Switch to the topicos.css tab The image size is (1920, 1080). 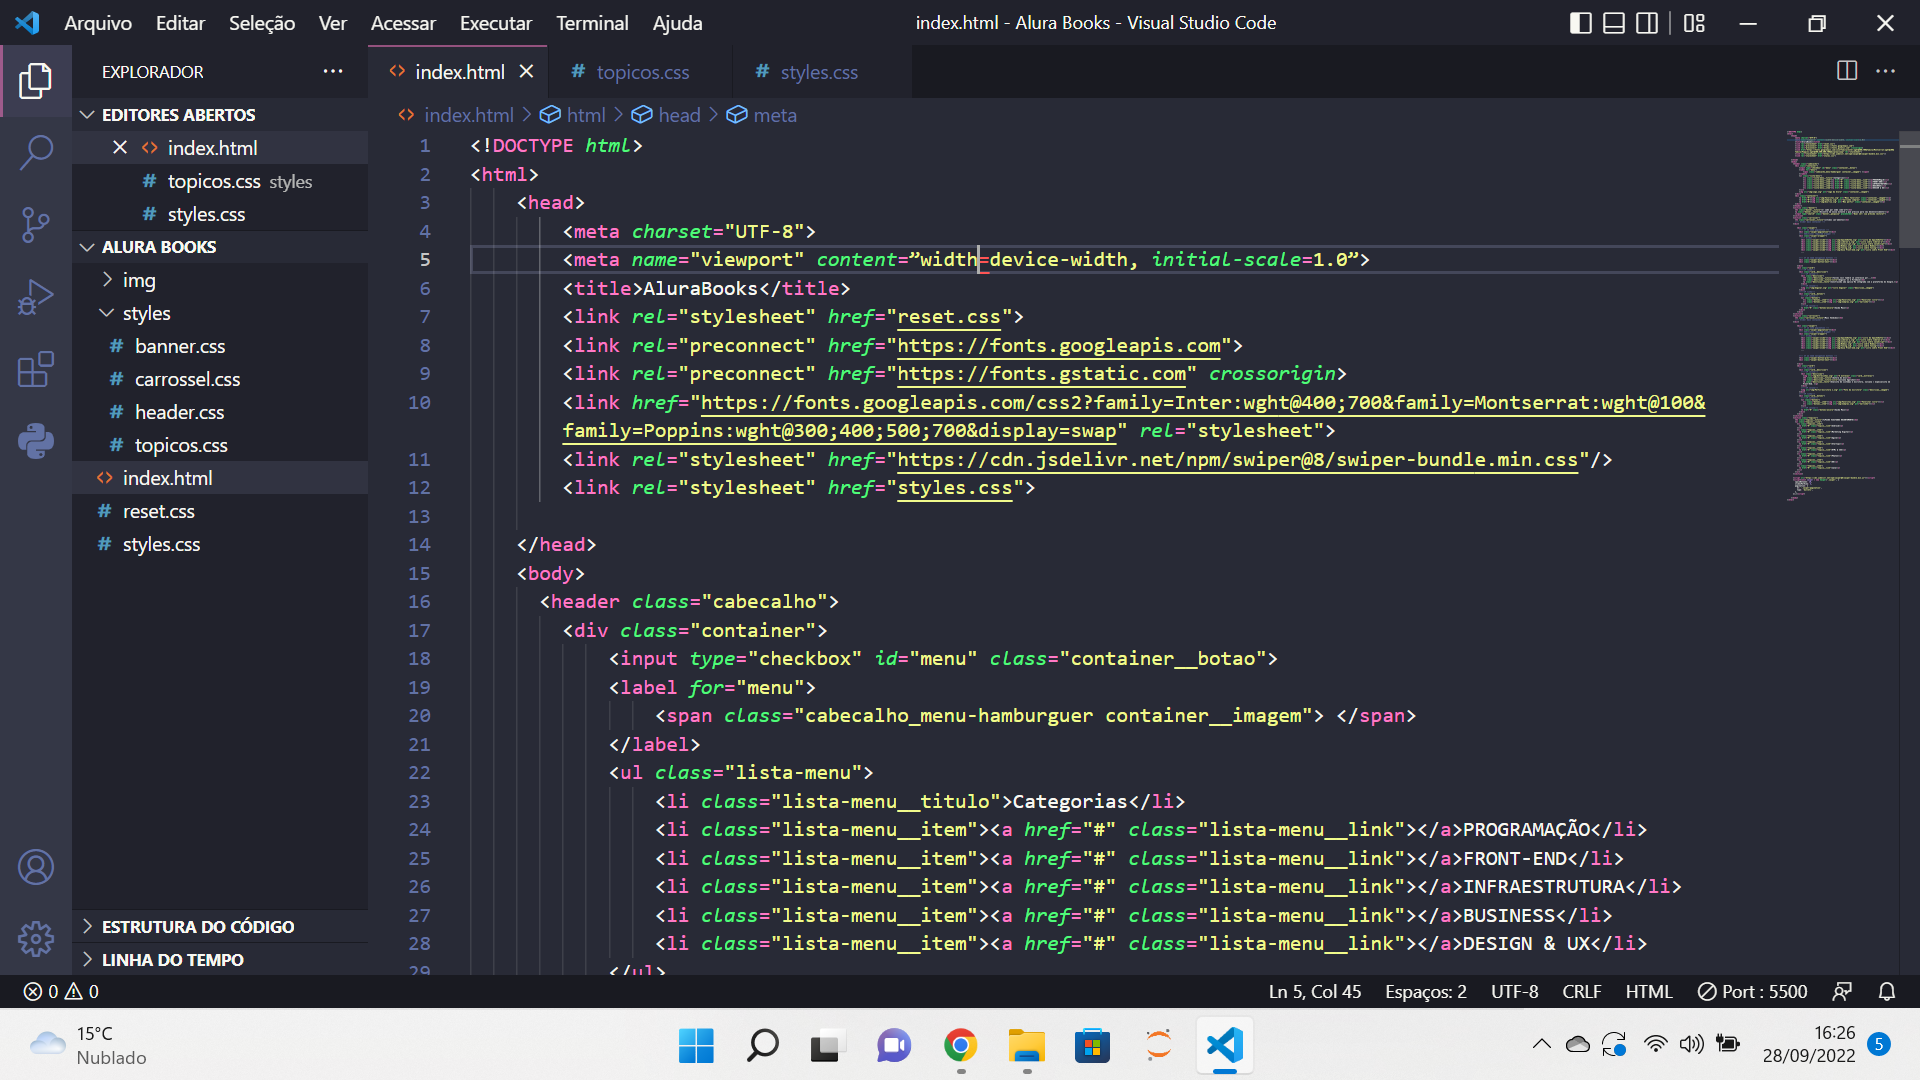point(640,71)
